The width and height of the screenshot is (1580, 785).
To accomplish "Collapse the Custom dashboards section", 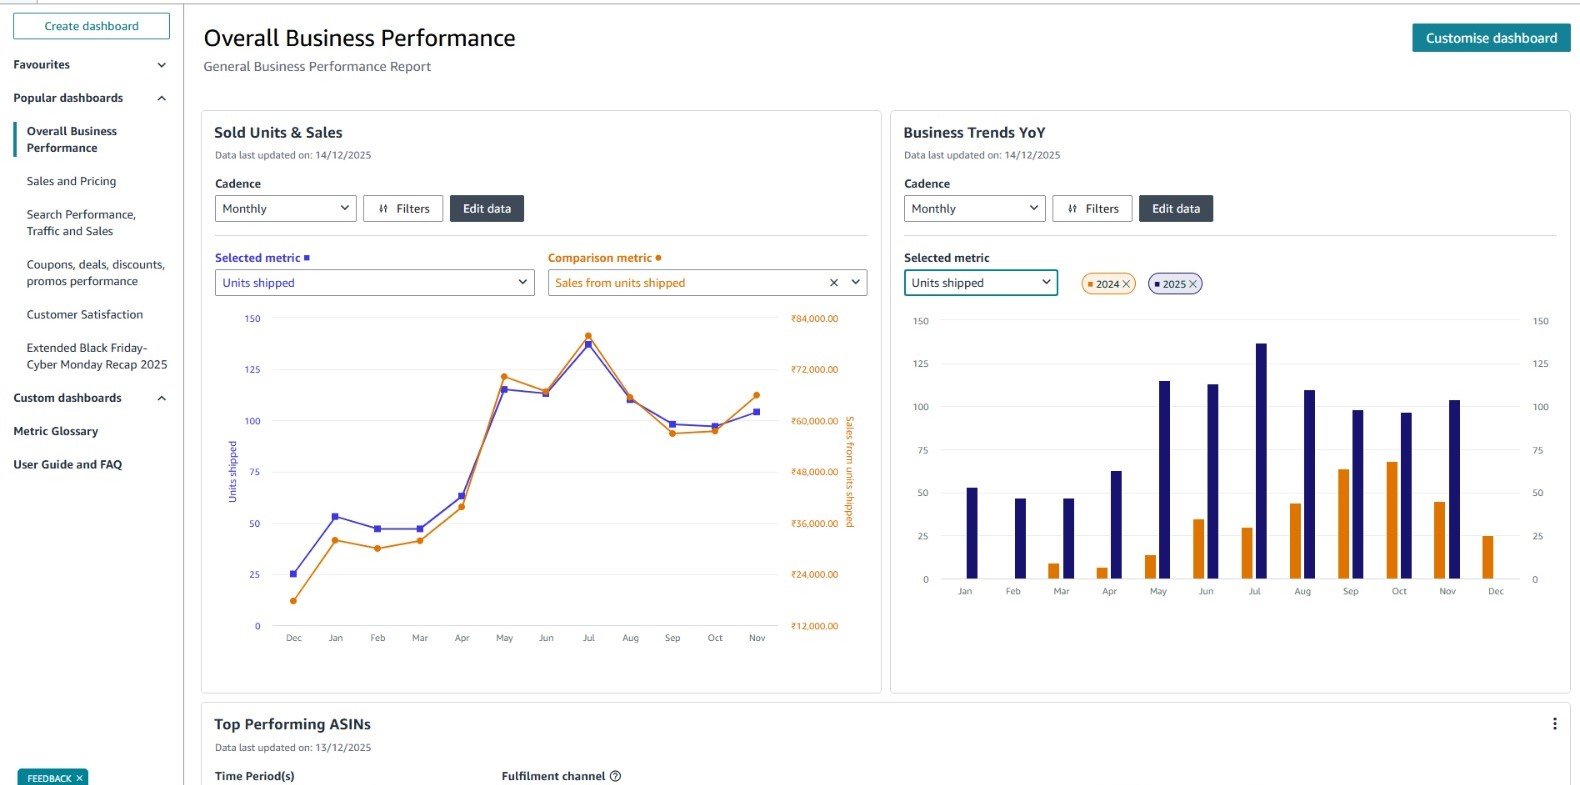I will pos(162,398).
